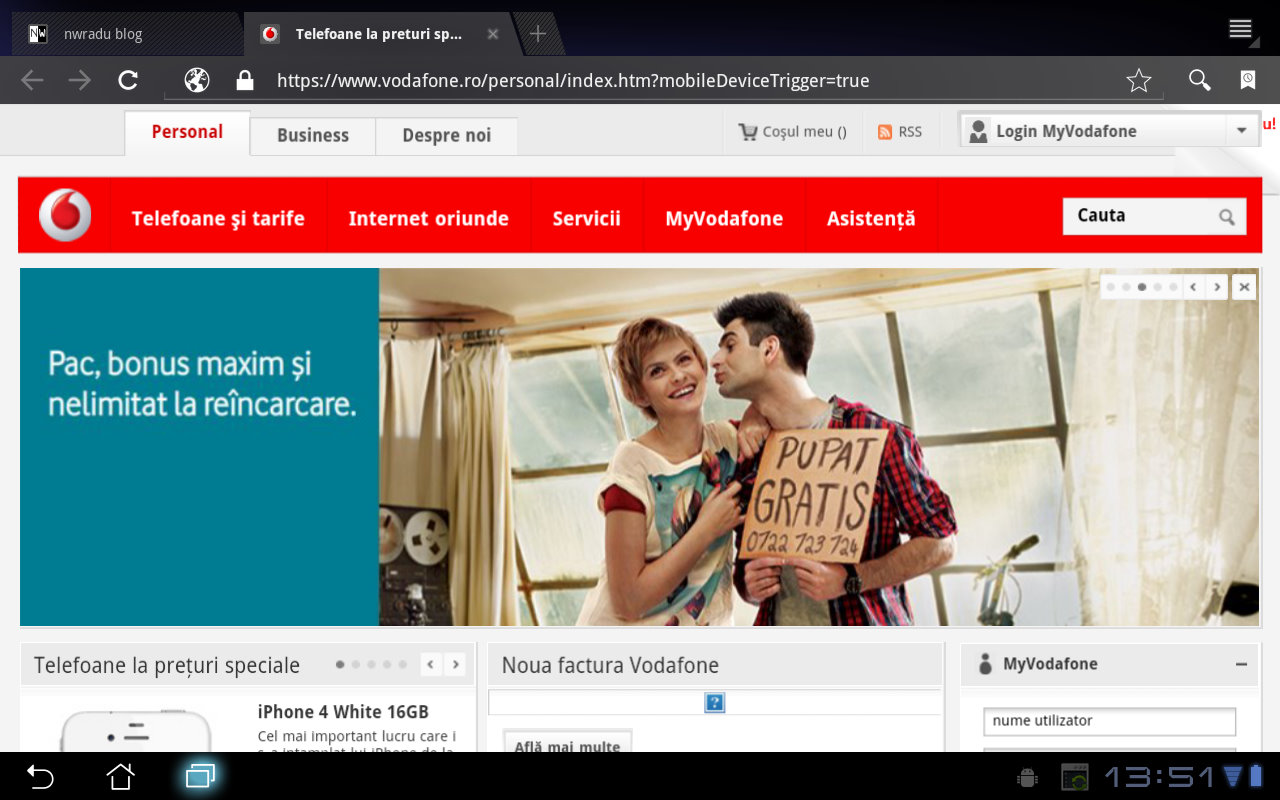Click the iPhone 4 White product image
The image size is (1280, 800).
[x=136, y=730]
